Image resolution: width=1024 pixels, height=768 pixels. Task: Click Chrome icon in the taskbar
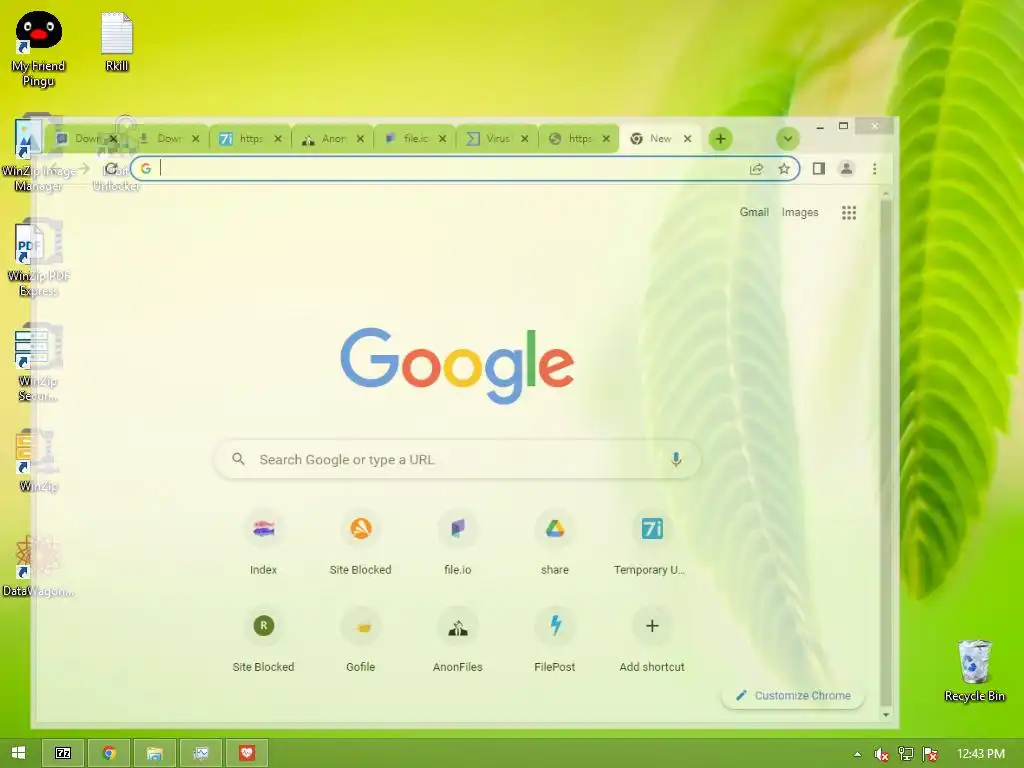[109, 754]
